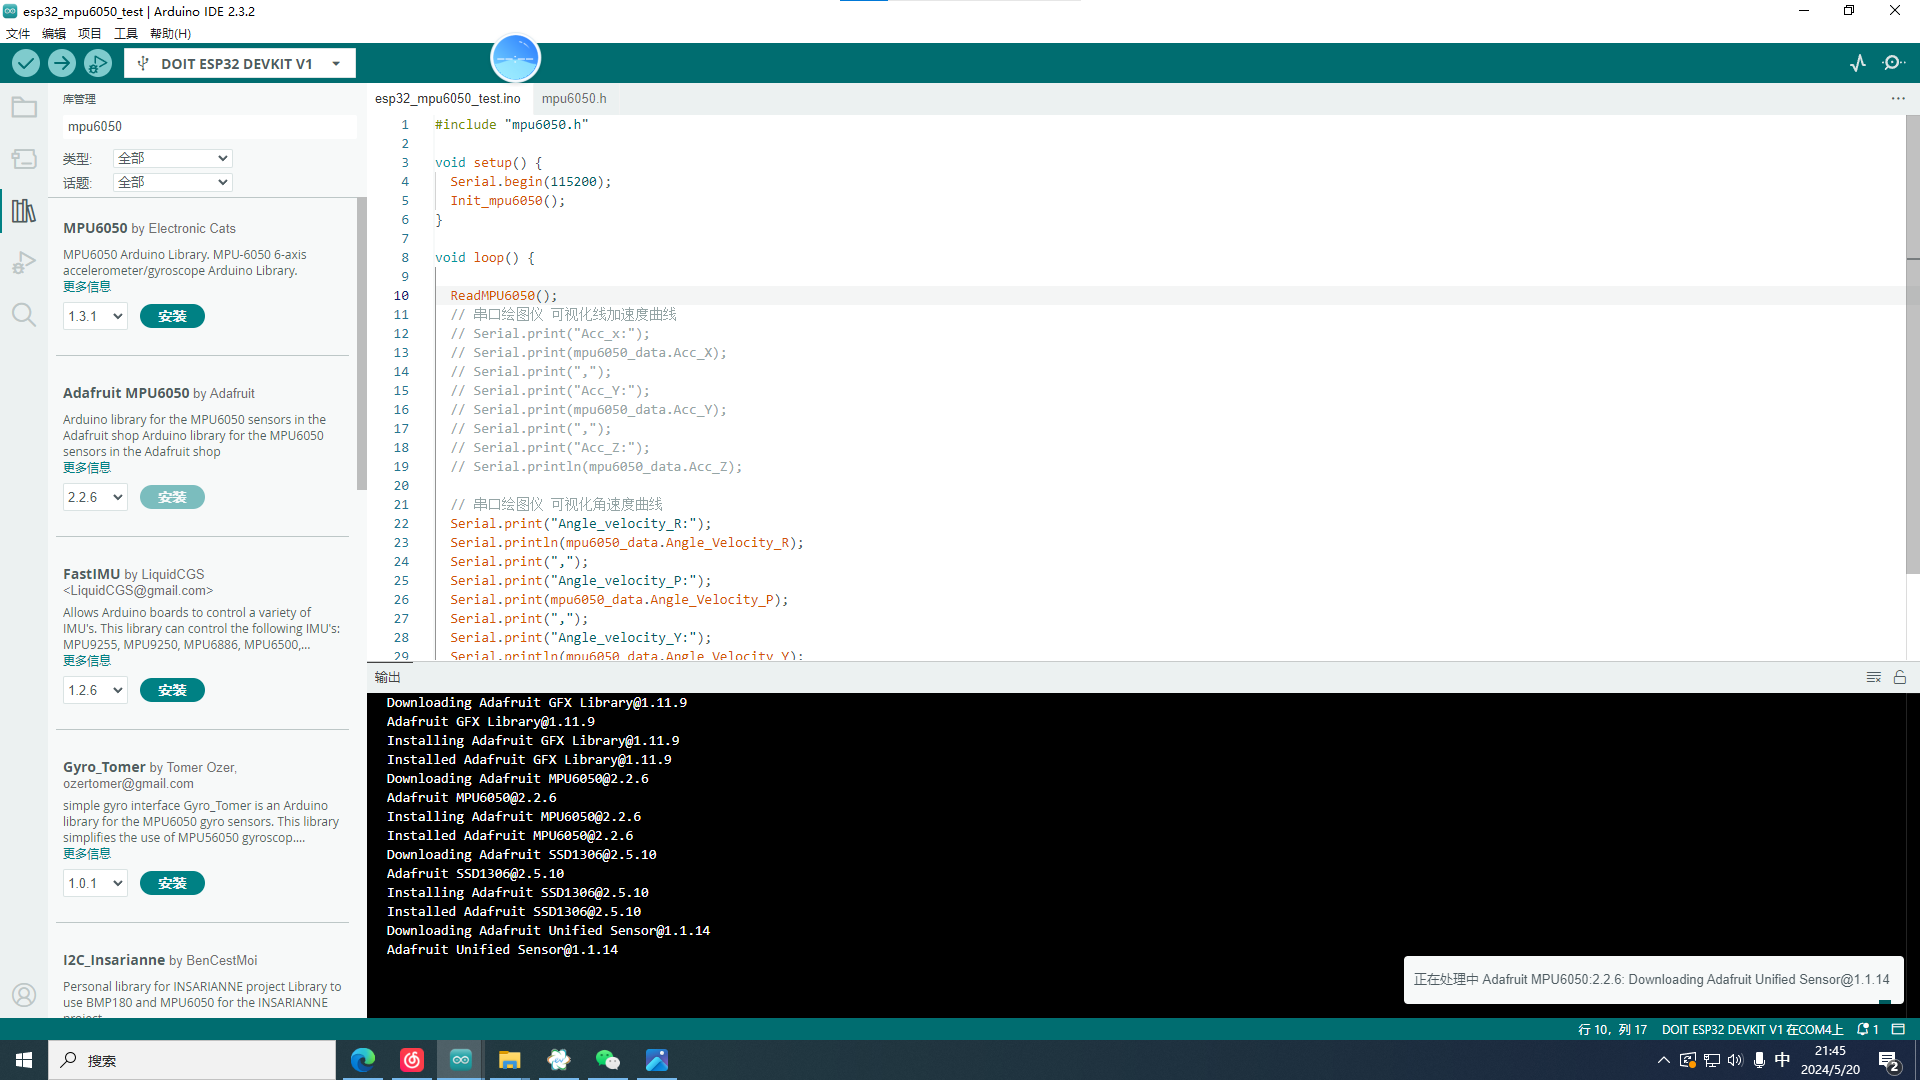1920x1080 pixels.
Task: Open the Sketchbook folder sidebar icon
Action: click(24, 107)
